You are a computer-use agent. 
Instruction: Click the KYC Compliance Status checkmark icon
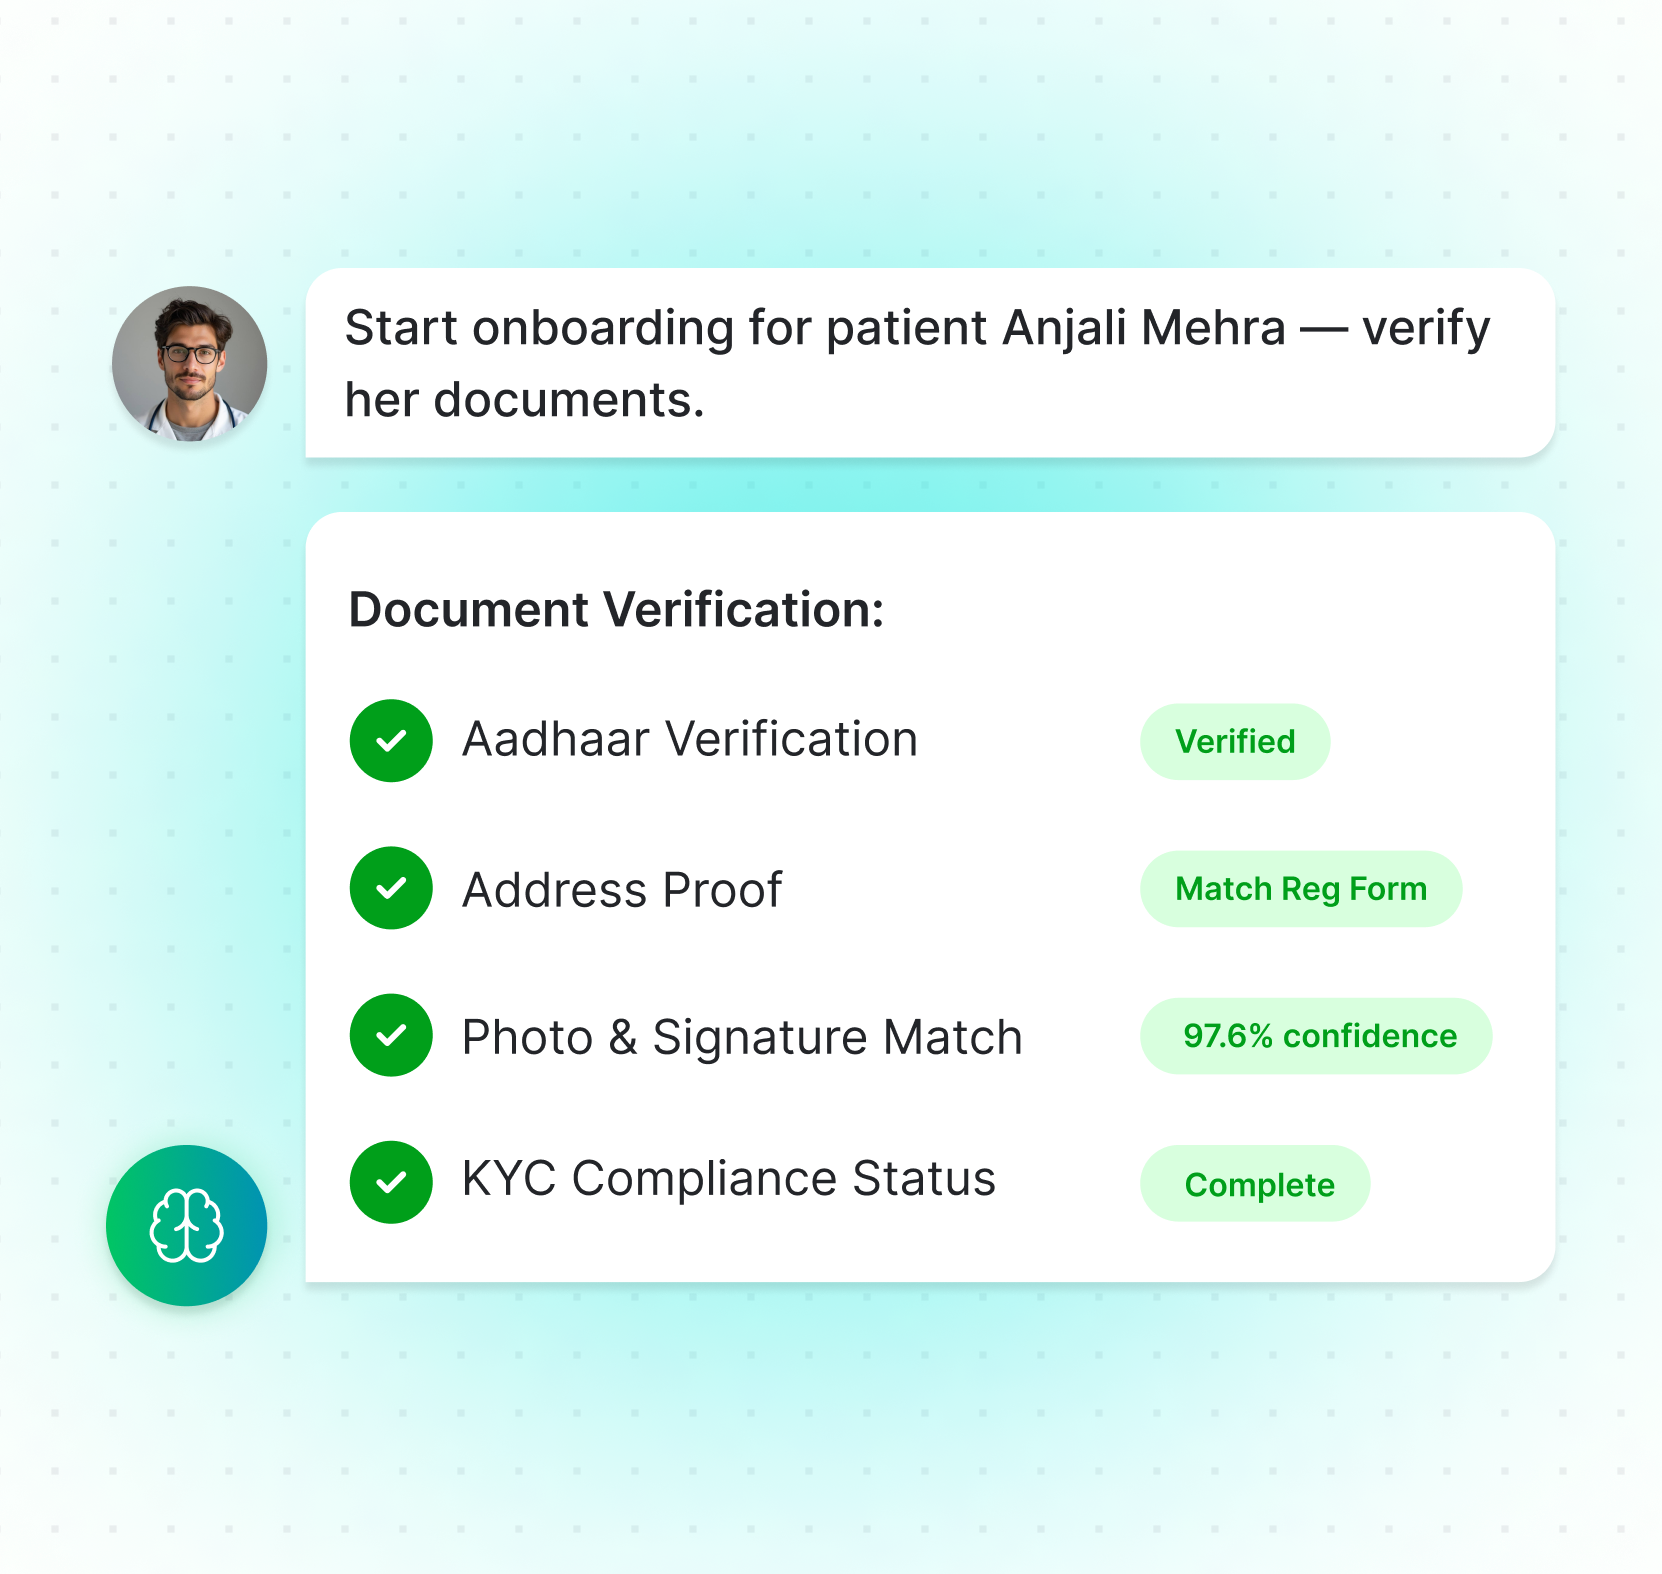tap(391, 1182)
